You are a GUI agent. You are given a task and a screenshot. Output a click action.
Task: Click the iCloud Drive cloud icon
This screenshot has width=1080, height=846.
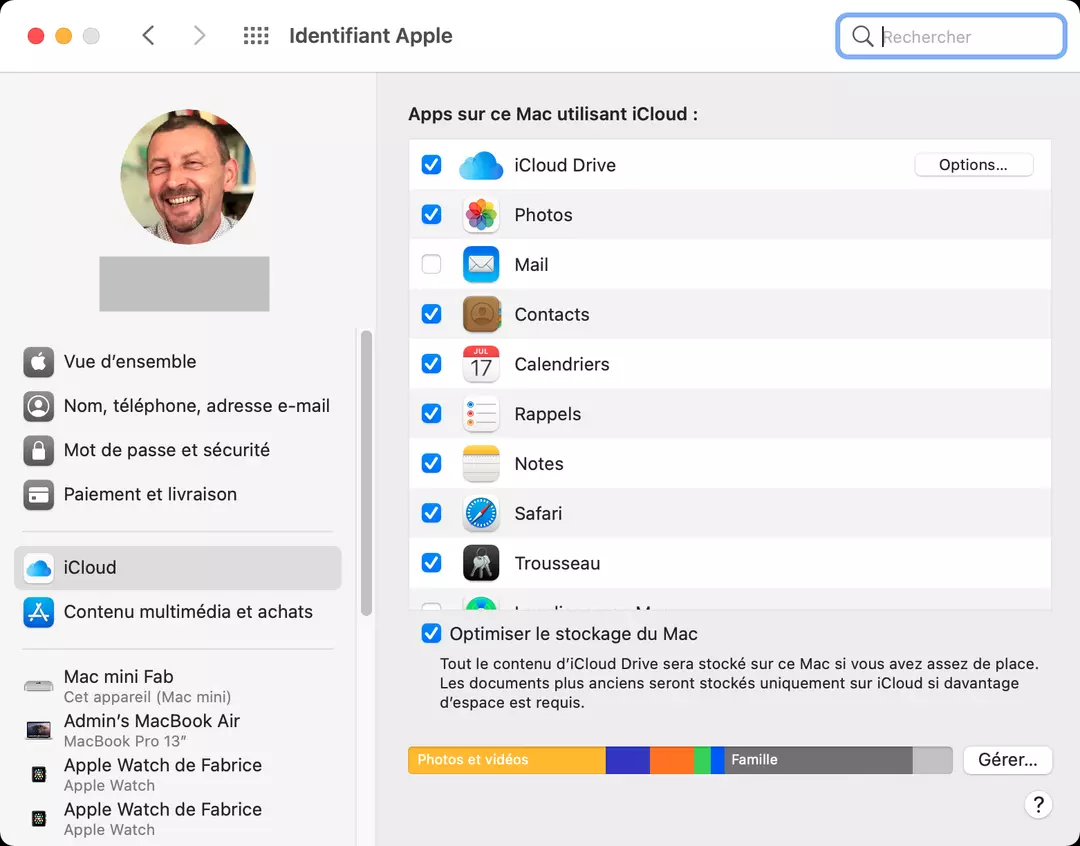(481, 165)
